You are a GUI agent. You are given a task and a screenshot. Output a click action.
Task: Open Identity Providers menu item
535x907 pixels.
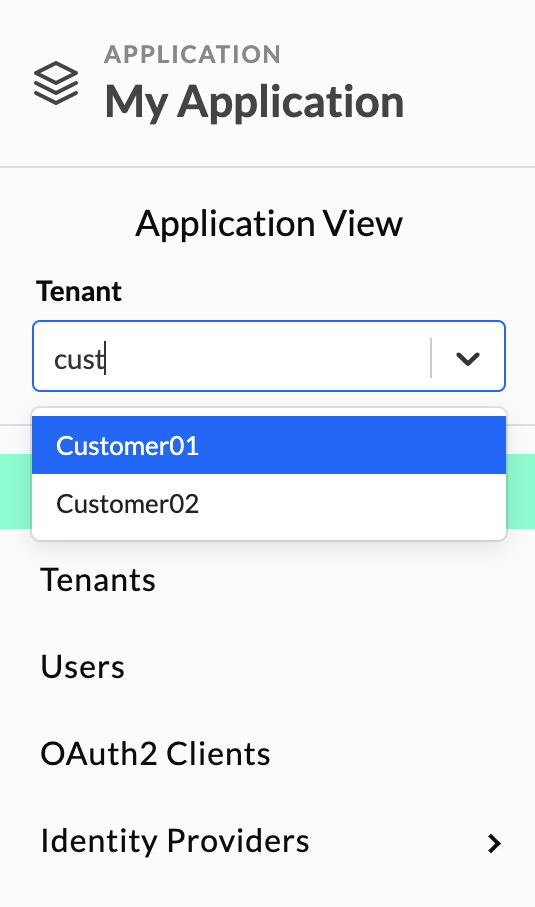tap(175, 840)
